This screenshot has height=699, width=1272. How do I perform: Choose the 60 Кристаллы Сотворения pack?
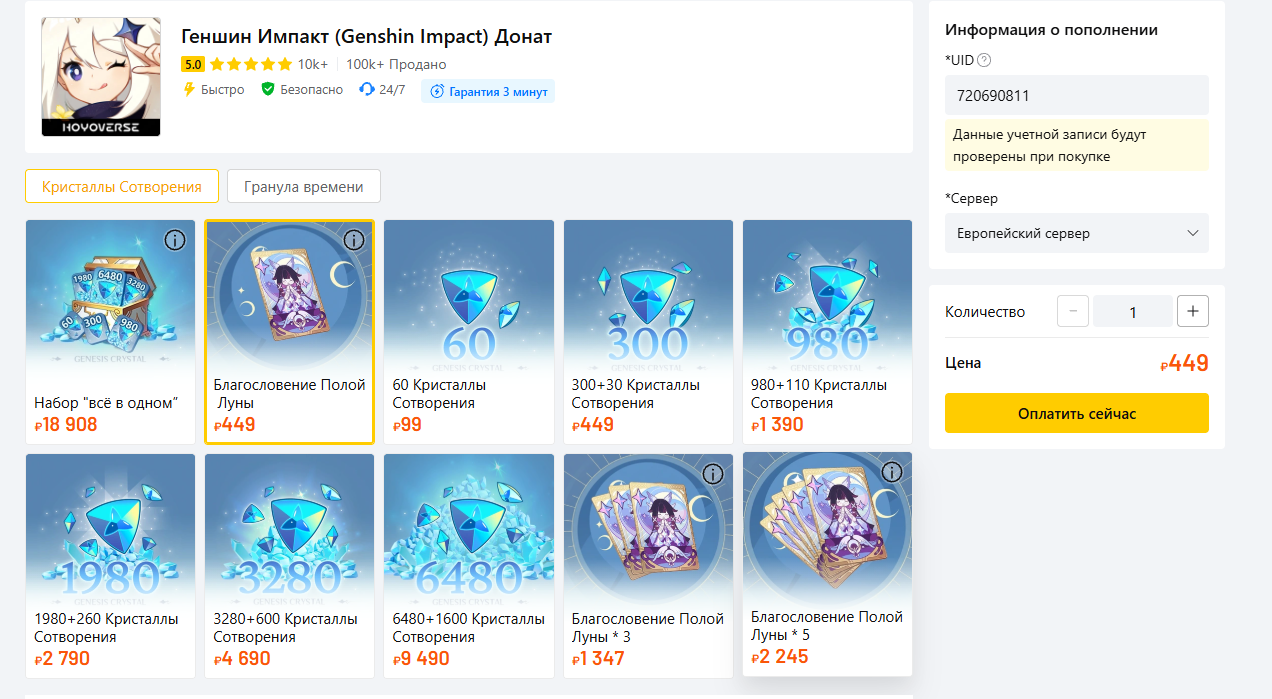(x=469, y=332)
